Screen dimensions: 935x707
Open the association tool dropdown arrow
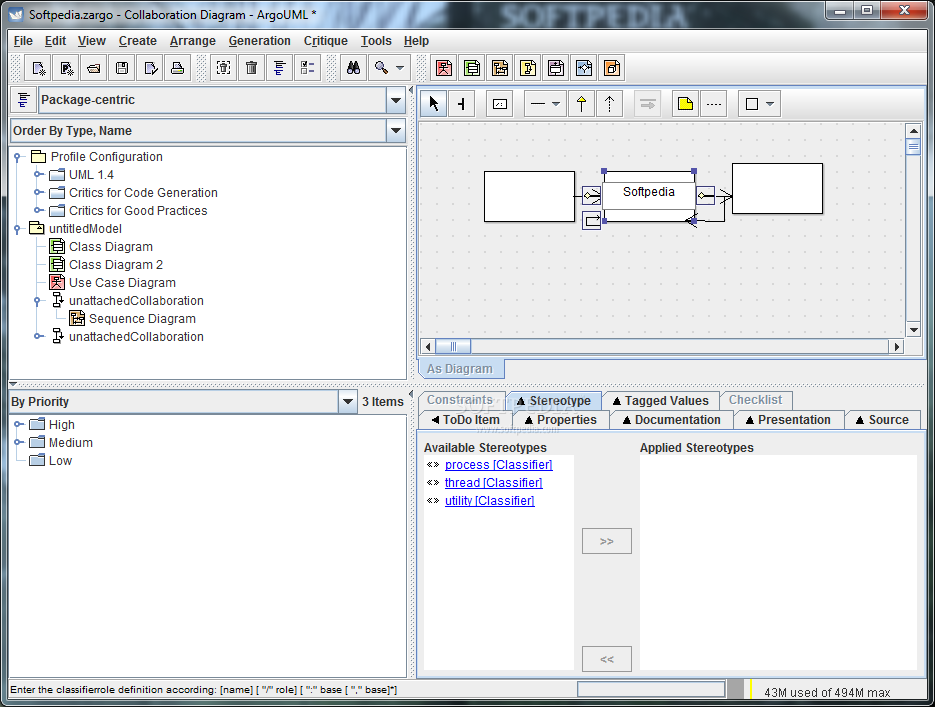pyautogui.click(x=556, y=104)
